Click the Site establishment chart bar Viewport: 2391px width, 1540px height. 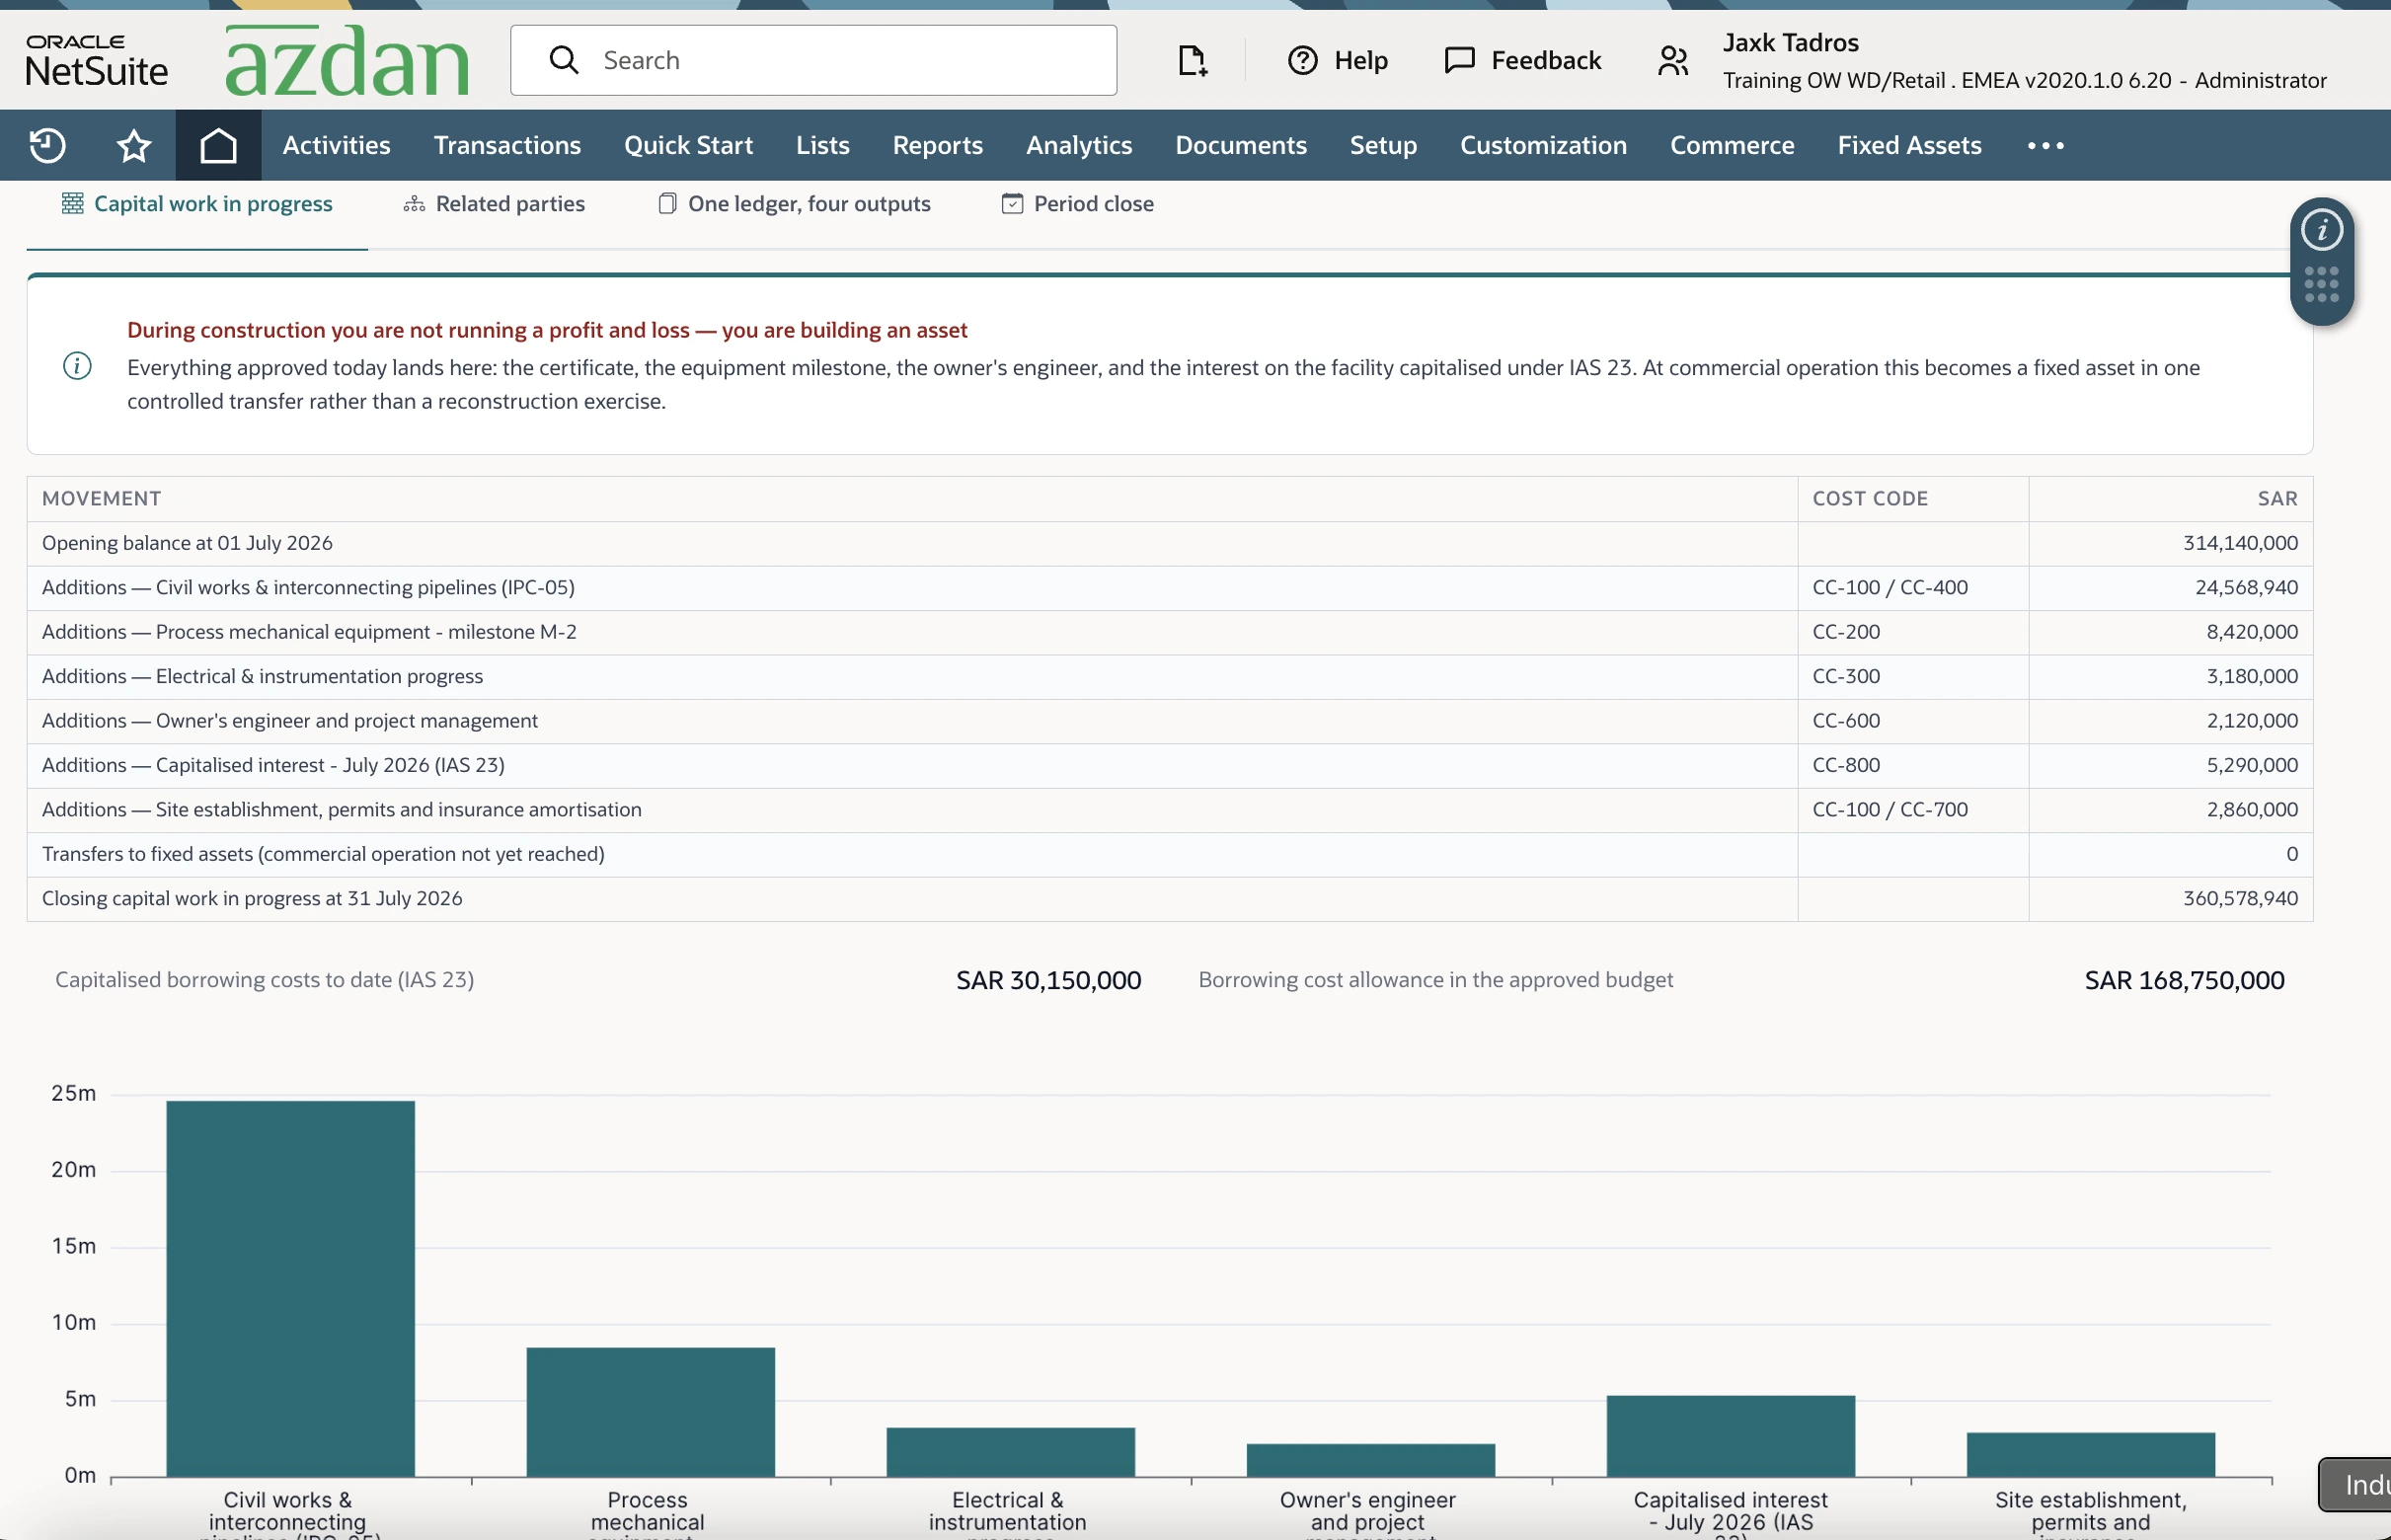2090,1454
